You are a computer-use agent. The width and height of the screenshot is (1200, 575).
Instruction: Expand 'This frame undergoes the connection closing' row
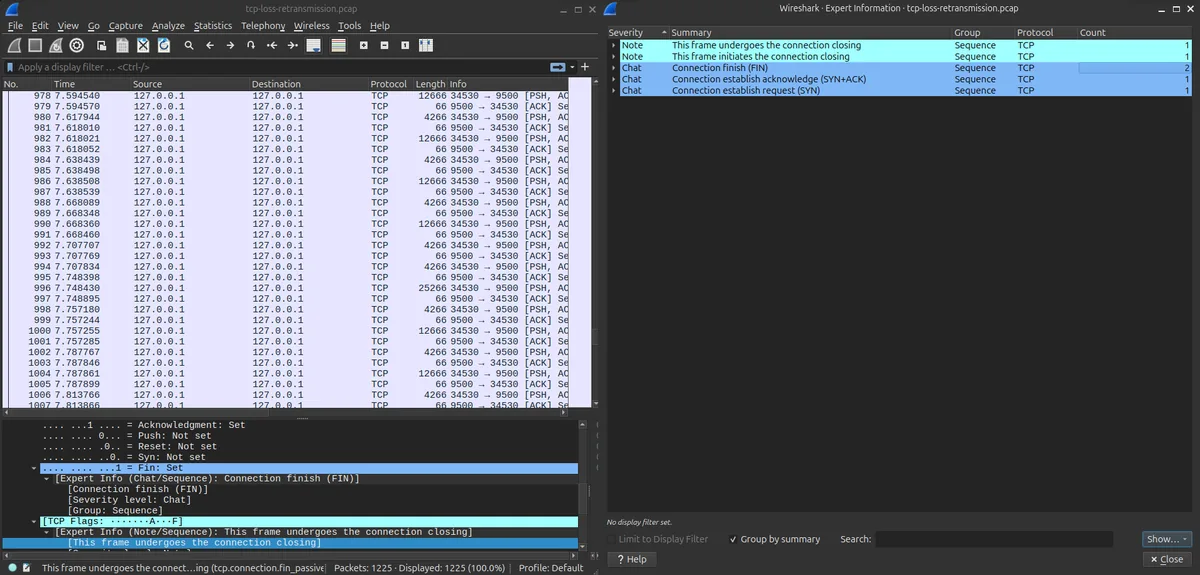pyautogui.click(x=614, y=45)
